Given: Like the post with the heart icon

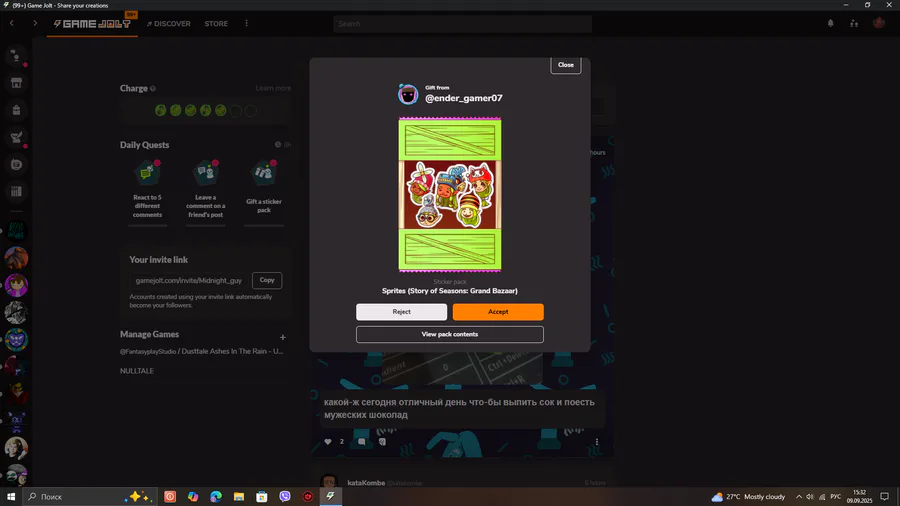Looking at the screenshot, I should 328,442.
